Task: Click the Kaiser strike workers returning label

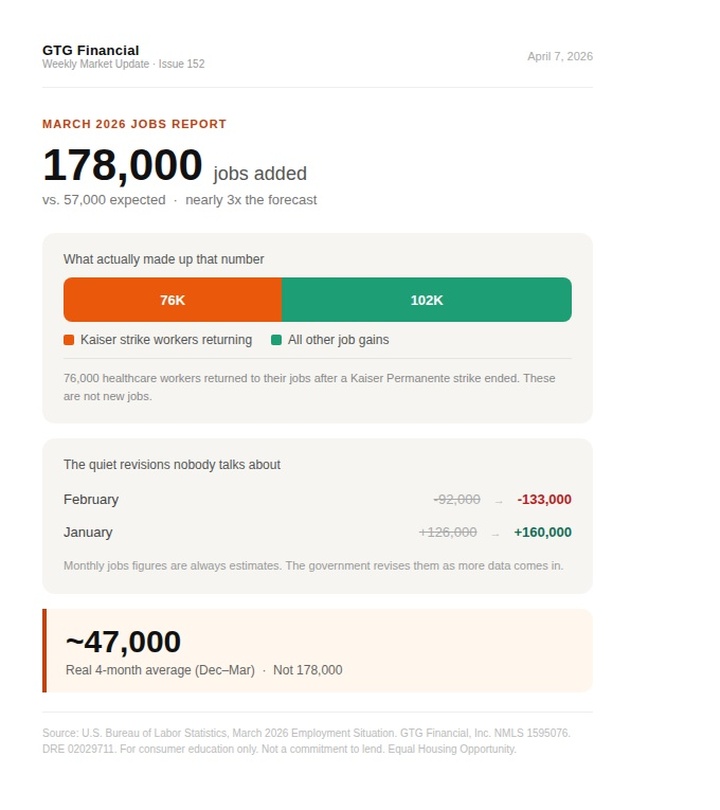Action: coord(166,340)
